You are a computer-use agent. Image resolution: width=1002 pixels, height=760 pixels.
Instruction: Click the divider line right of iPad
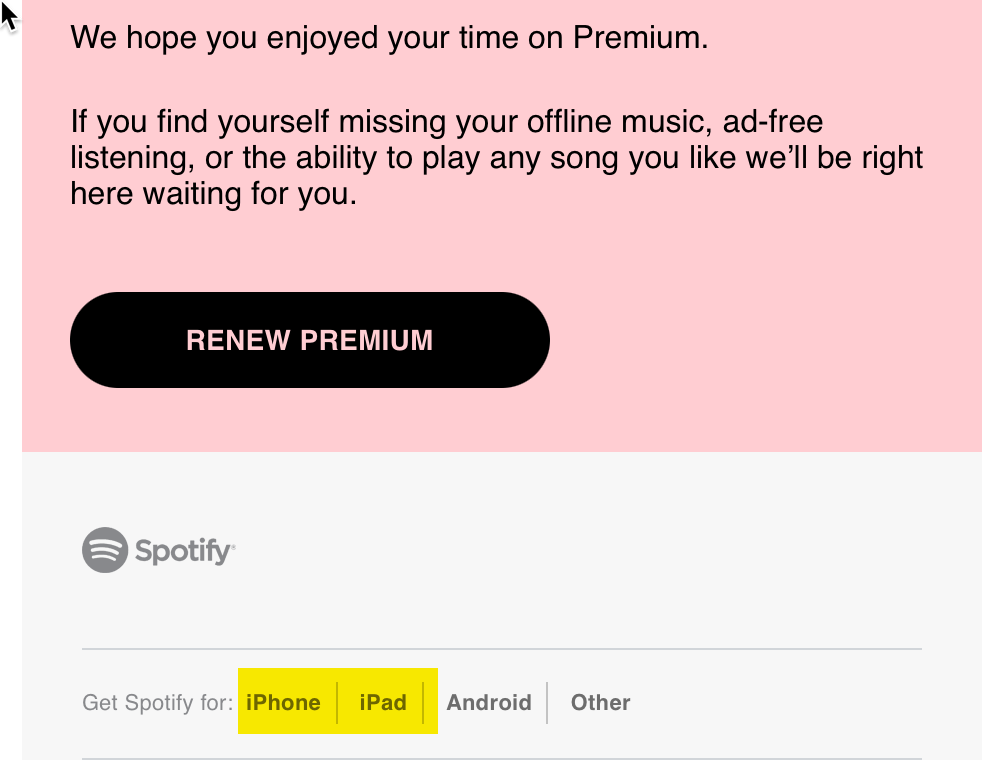click(423, 702)
